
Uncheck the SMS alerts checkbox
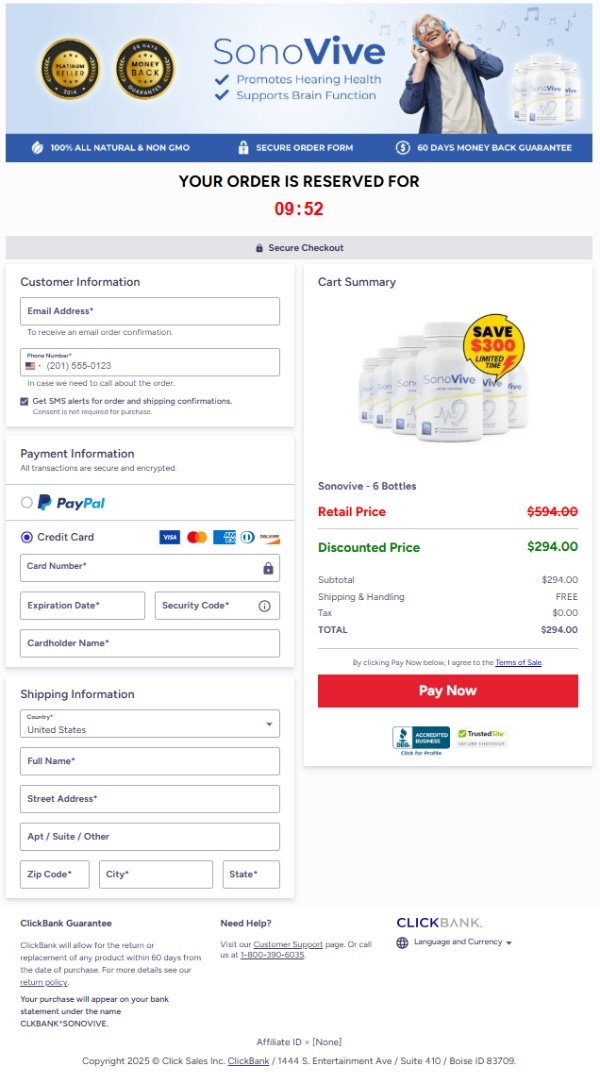[x=25, y=401]
